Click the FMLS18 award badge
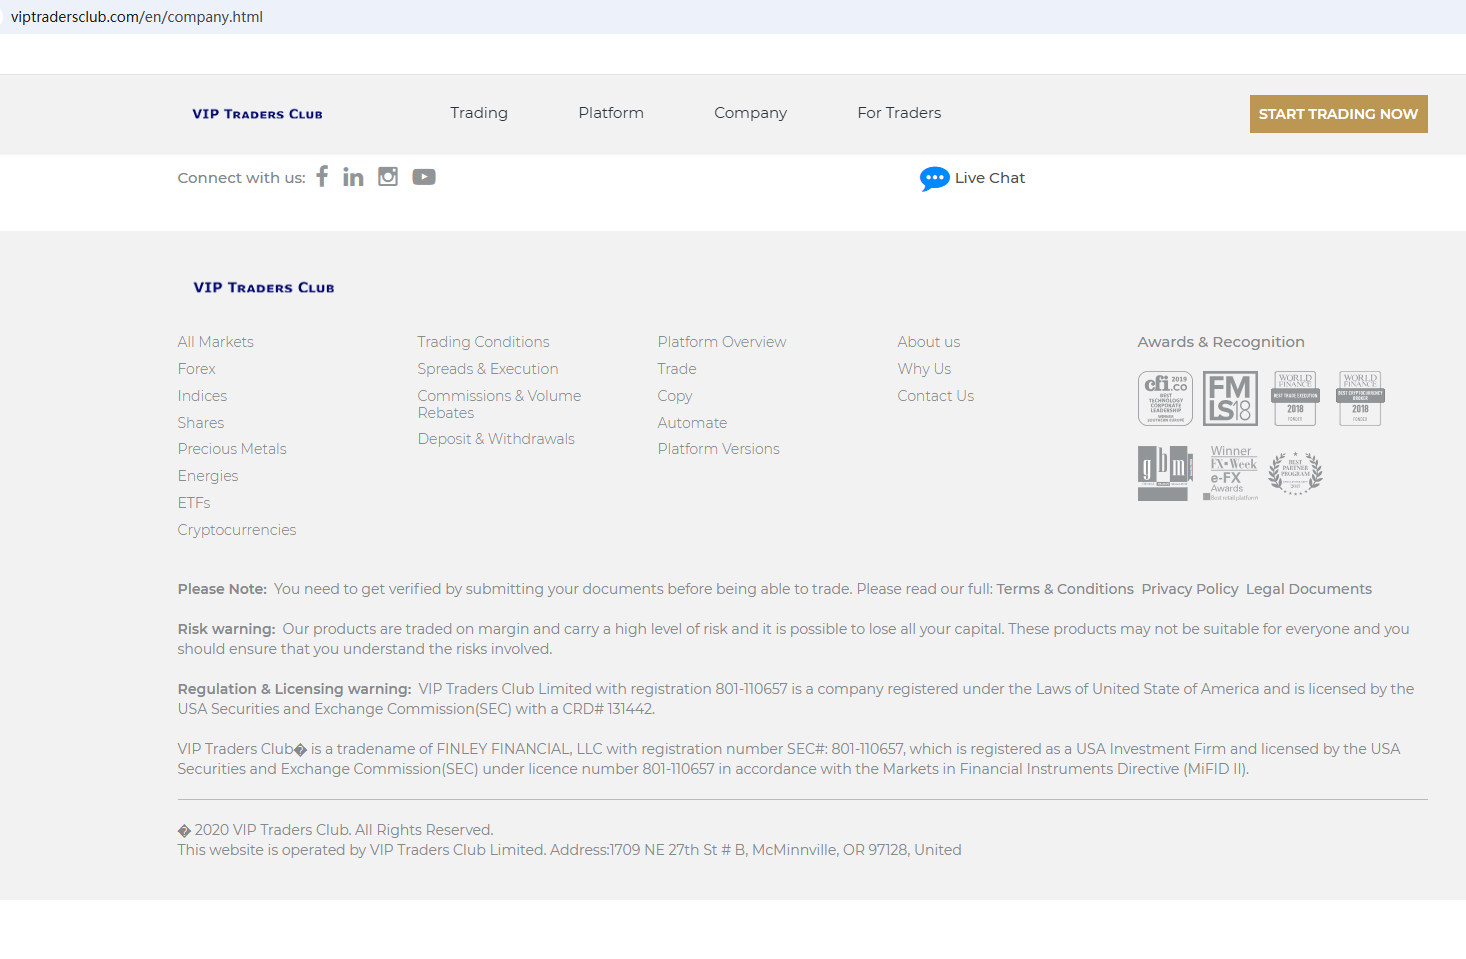The image size is (1466, 959). coord(1230,398)
